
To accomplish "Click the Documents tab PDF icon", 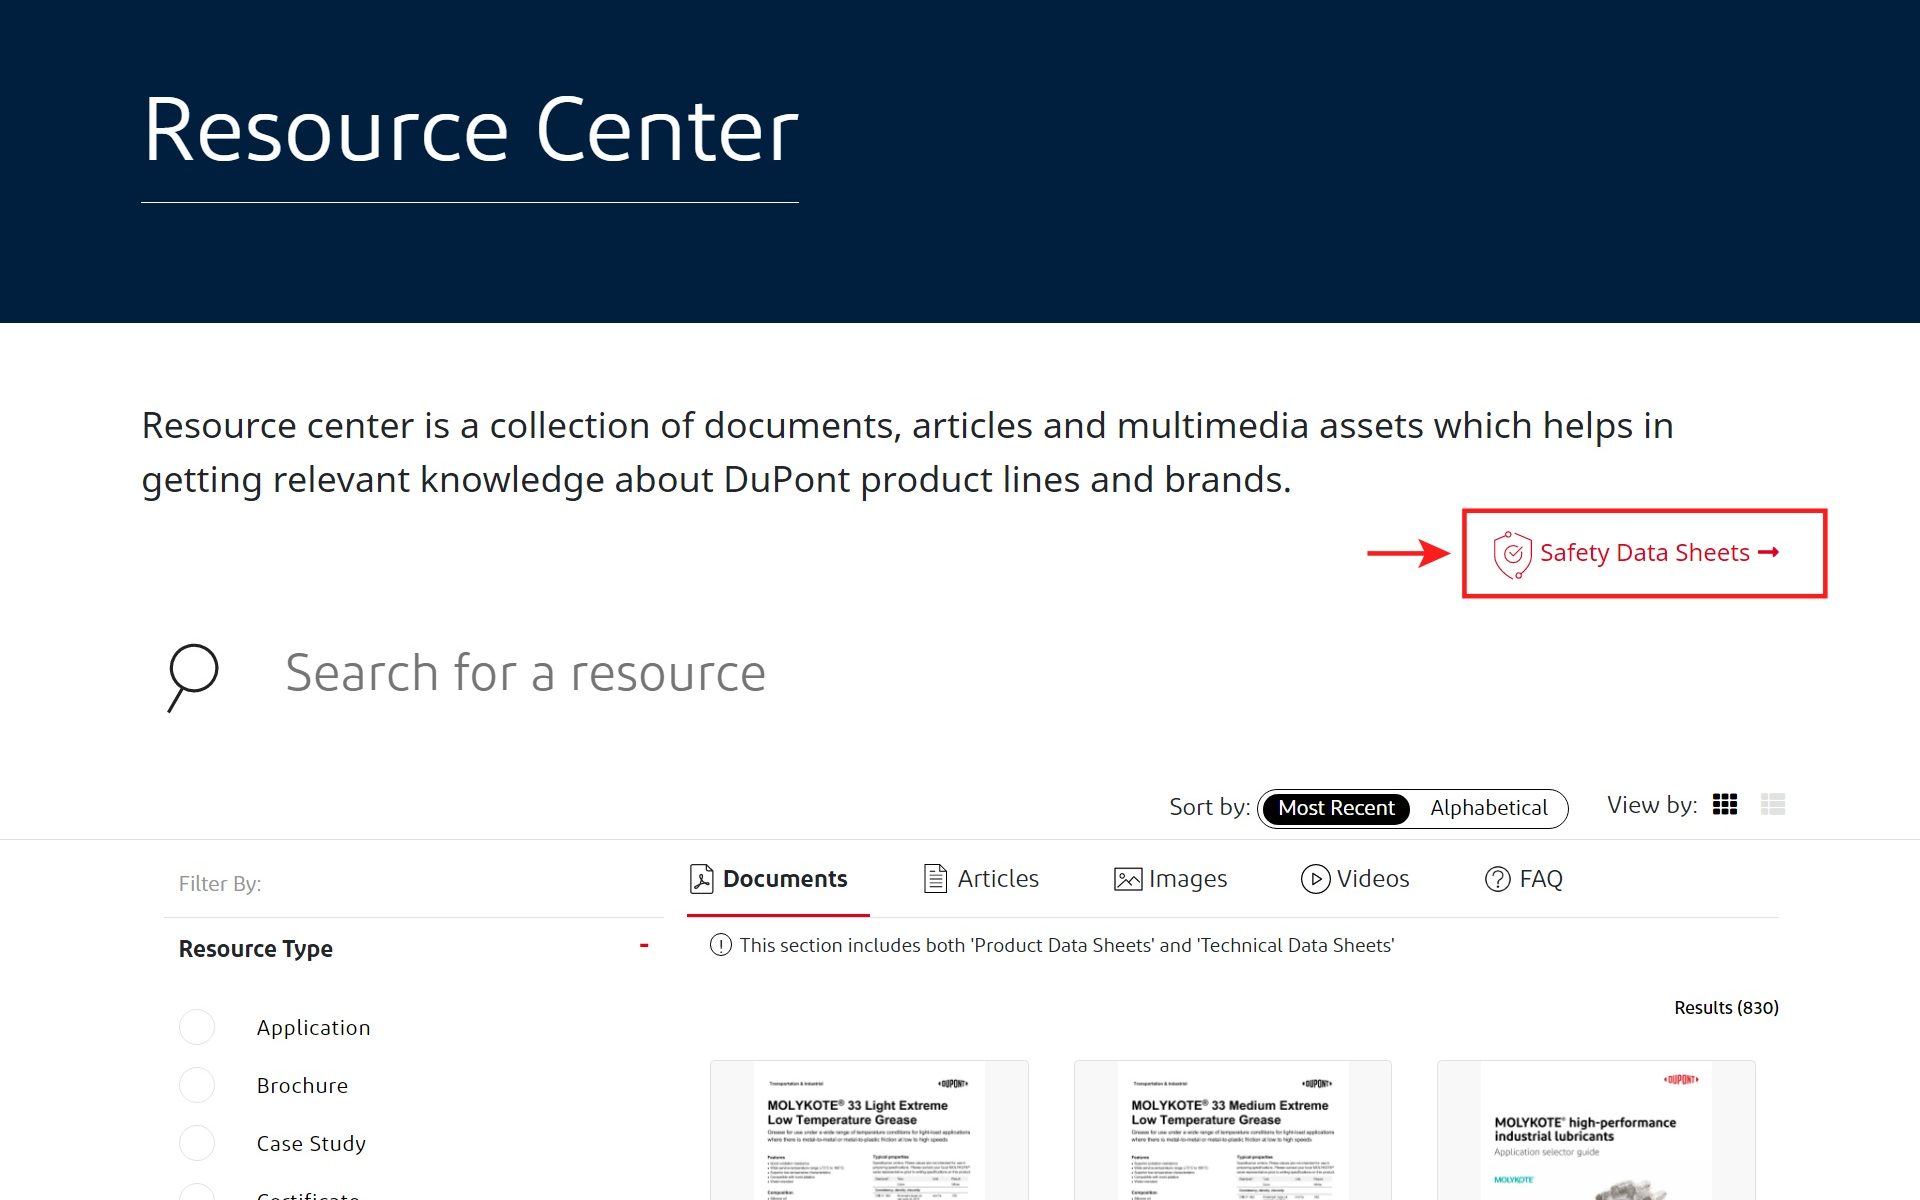I will click(x=702, y=879).
